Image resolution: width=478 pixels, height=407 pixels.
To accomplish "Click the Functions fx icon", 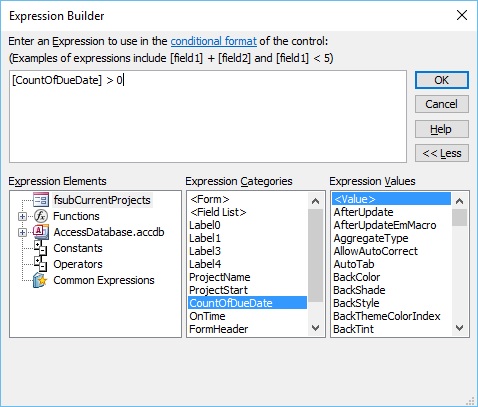I will (x=41, y=216).
